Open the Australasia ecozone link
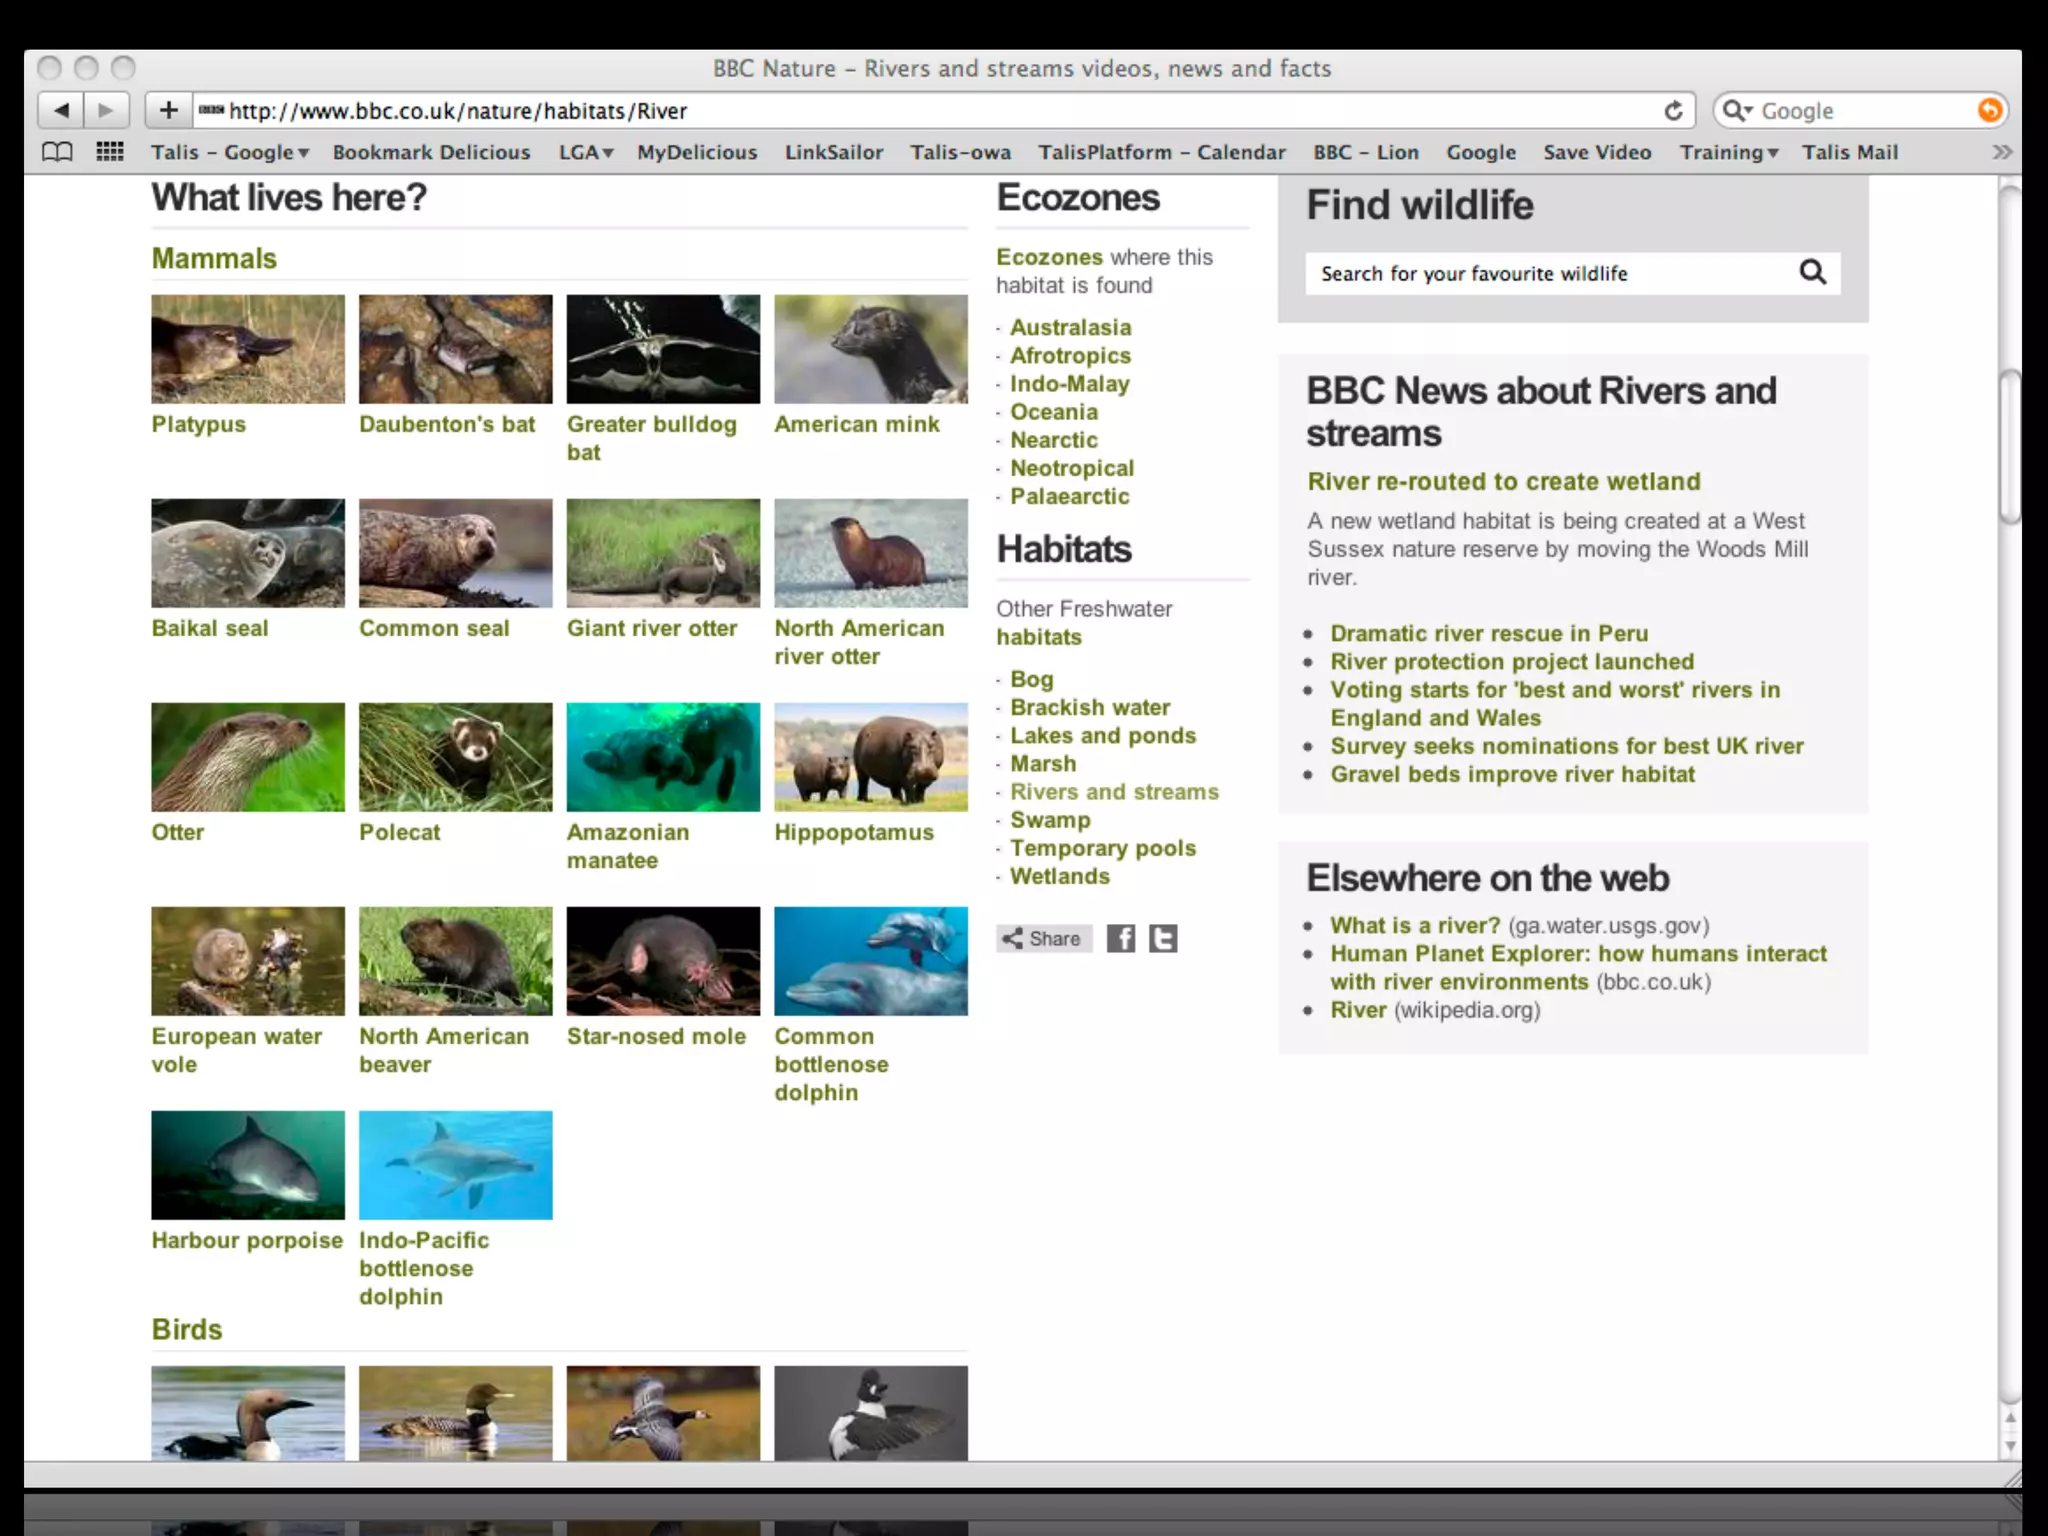 pos(1070,327)
